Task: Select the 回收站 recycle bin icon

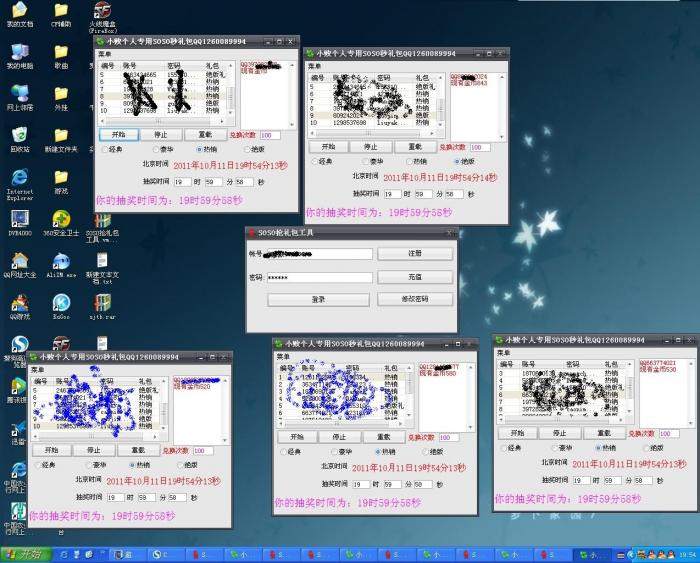Action: (x=20, y=140)
